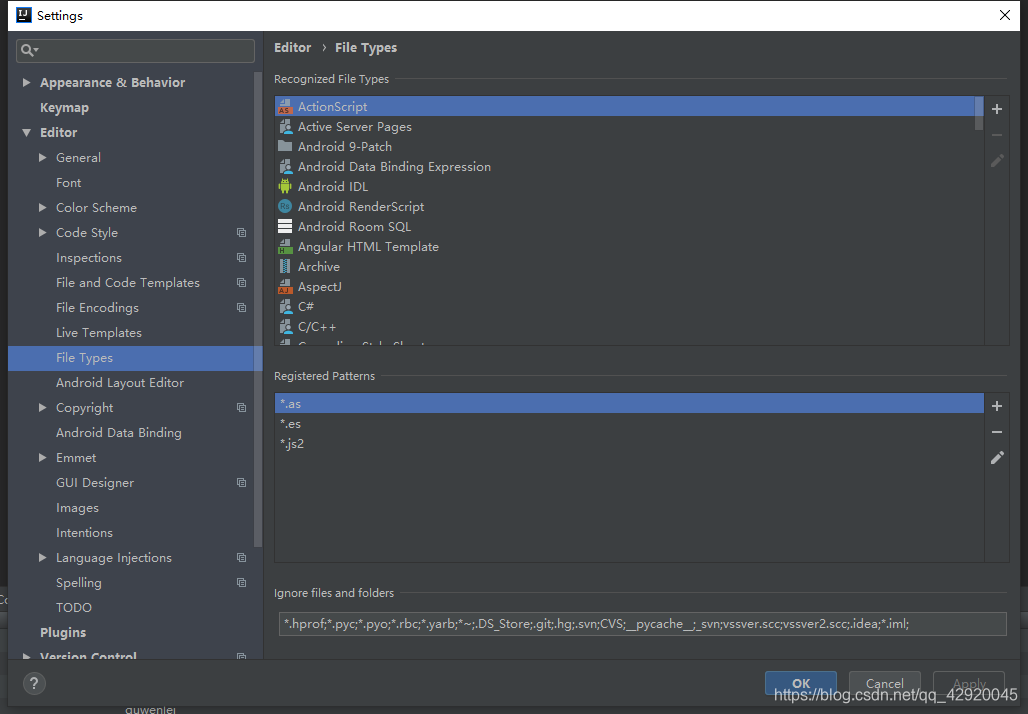Screen dimensions: 1028x714
Task: Click the file types list scrollbar
Action: tap(979, 113)
